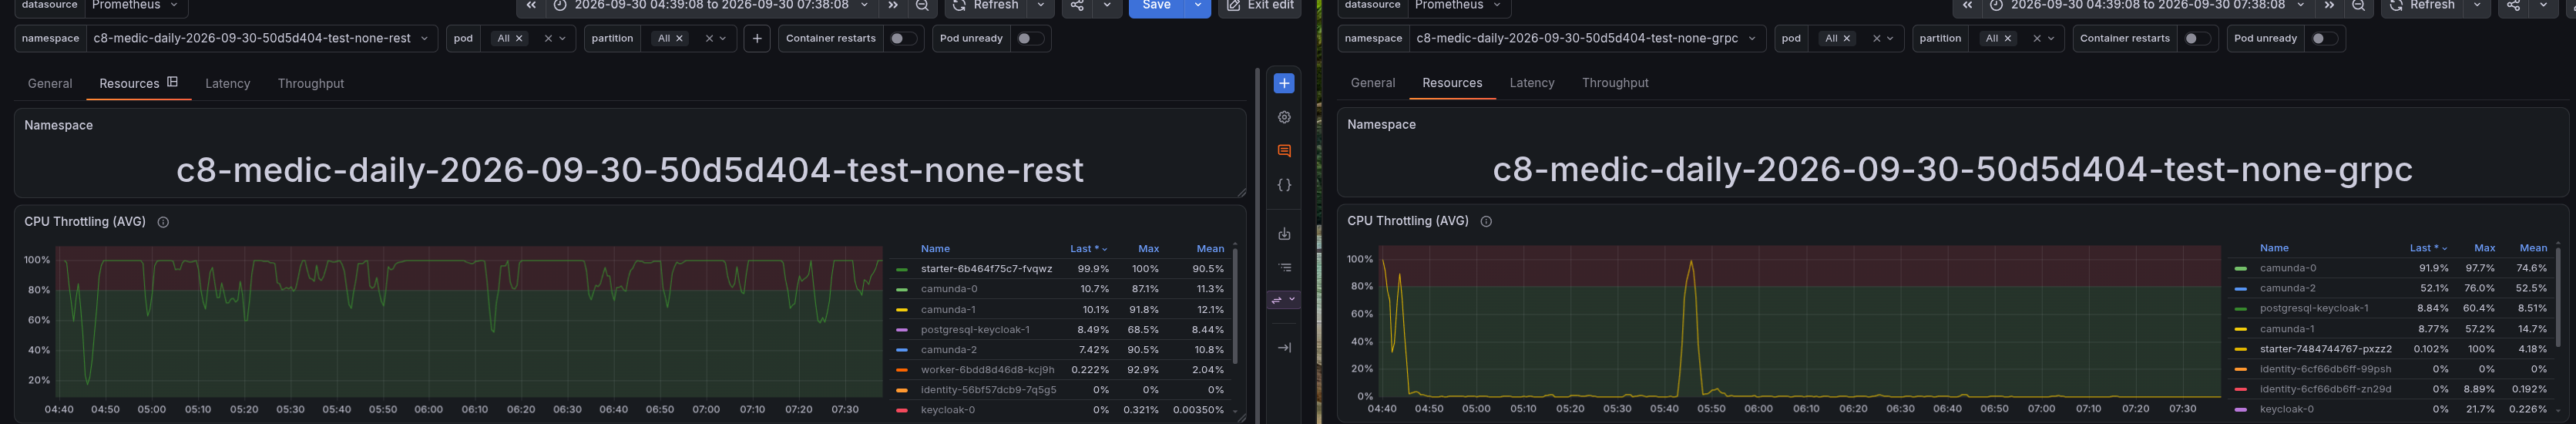Click the export/download icon in left sidebar
Image resolution: width=2576 pixels, height=424 pixels.
pyautogui.click(x=1284, y=234)
